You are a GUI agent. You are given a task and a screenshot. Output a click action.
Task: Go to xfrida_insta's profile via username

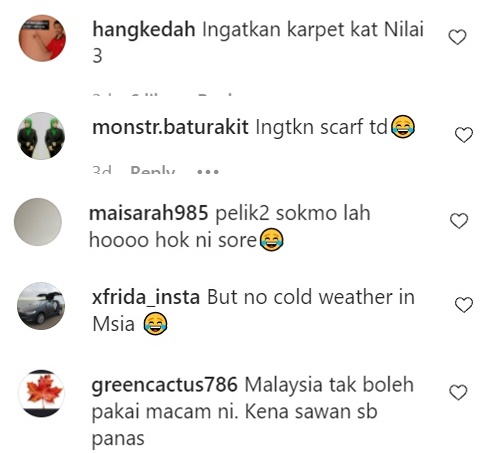(146, 298)
